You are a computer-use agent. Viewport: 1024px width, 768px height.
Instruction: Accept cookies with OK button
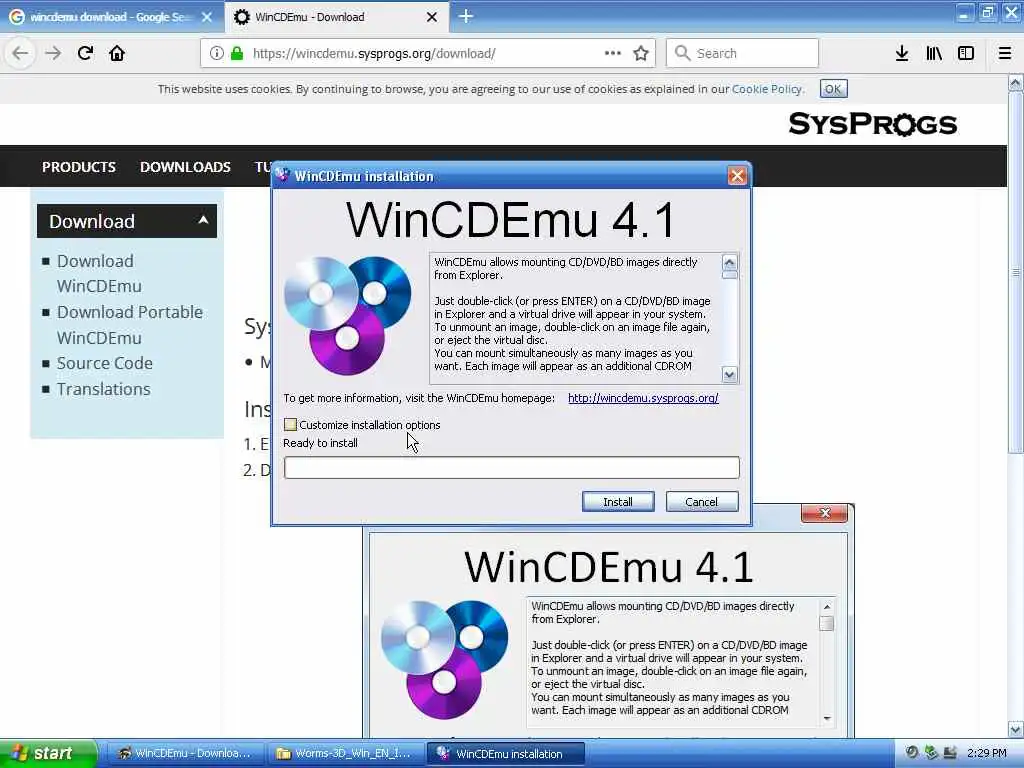click(833, 89)
